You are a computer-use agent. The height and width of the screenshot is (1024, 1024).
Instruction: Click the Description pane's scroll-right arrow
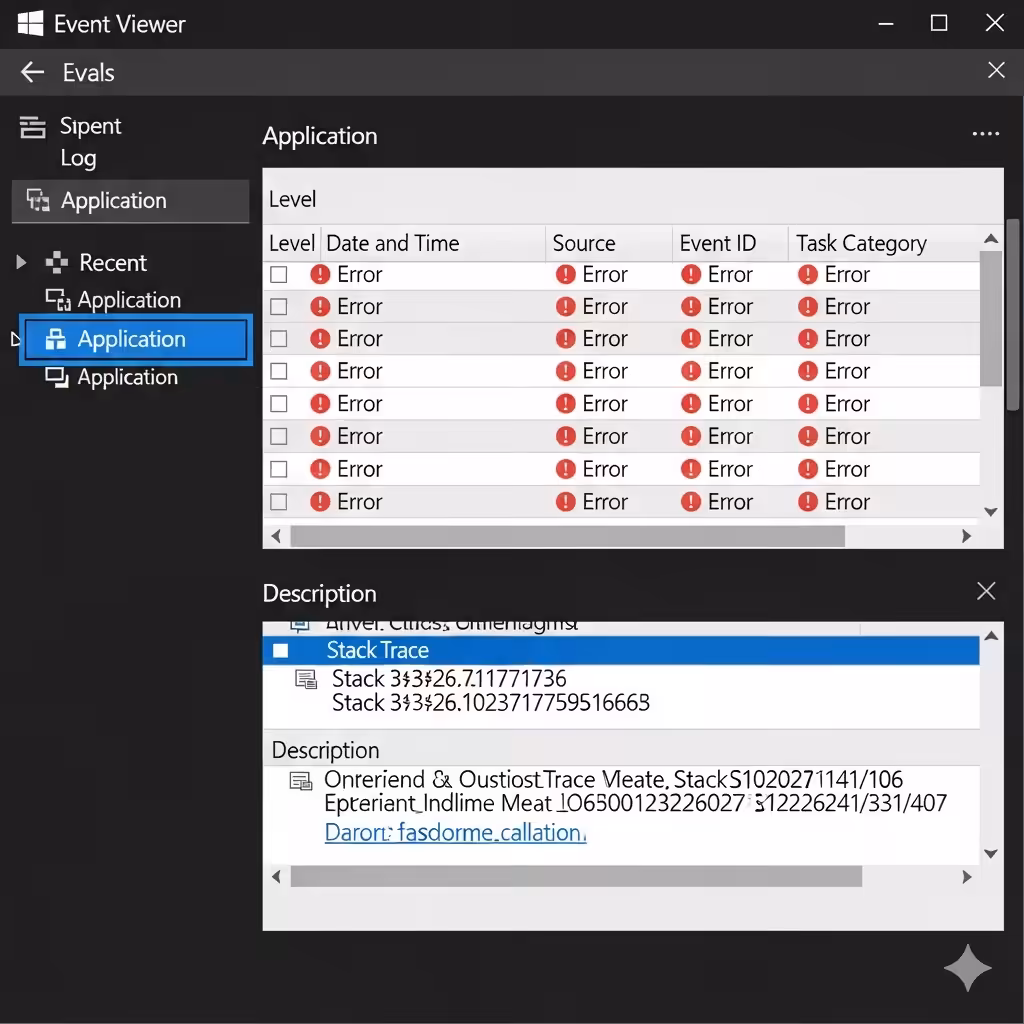(966, 876)
